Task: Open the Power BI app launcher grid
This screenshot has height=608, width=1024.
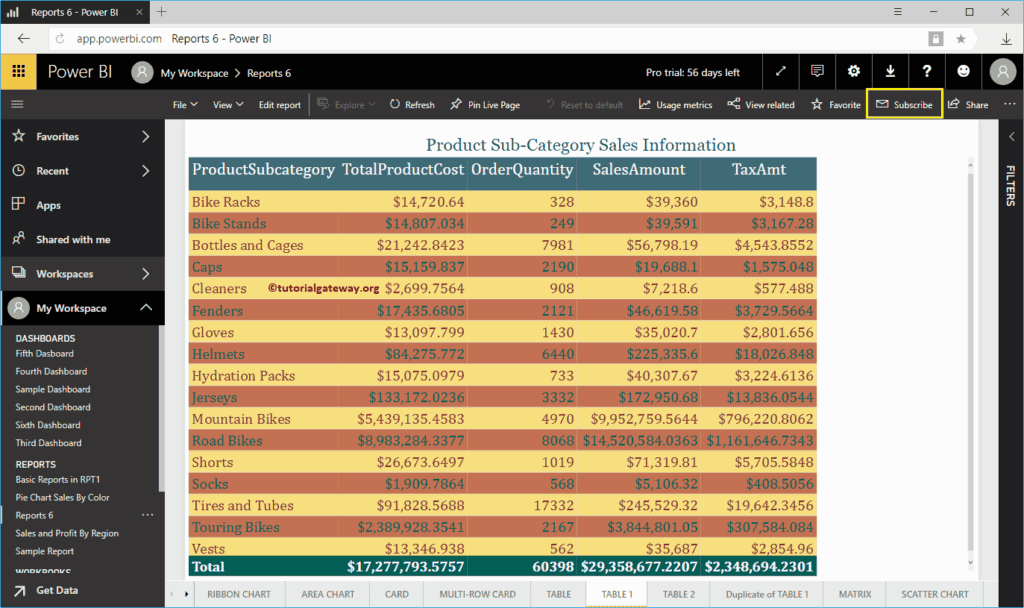Action: coord(18,72)
